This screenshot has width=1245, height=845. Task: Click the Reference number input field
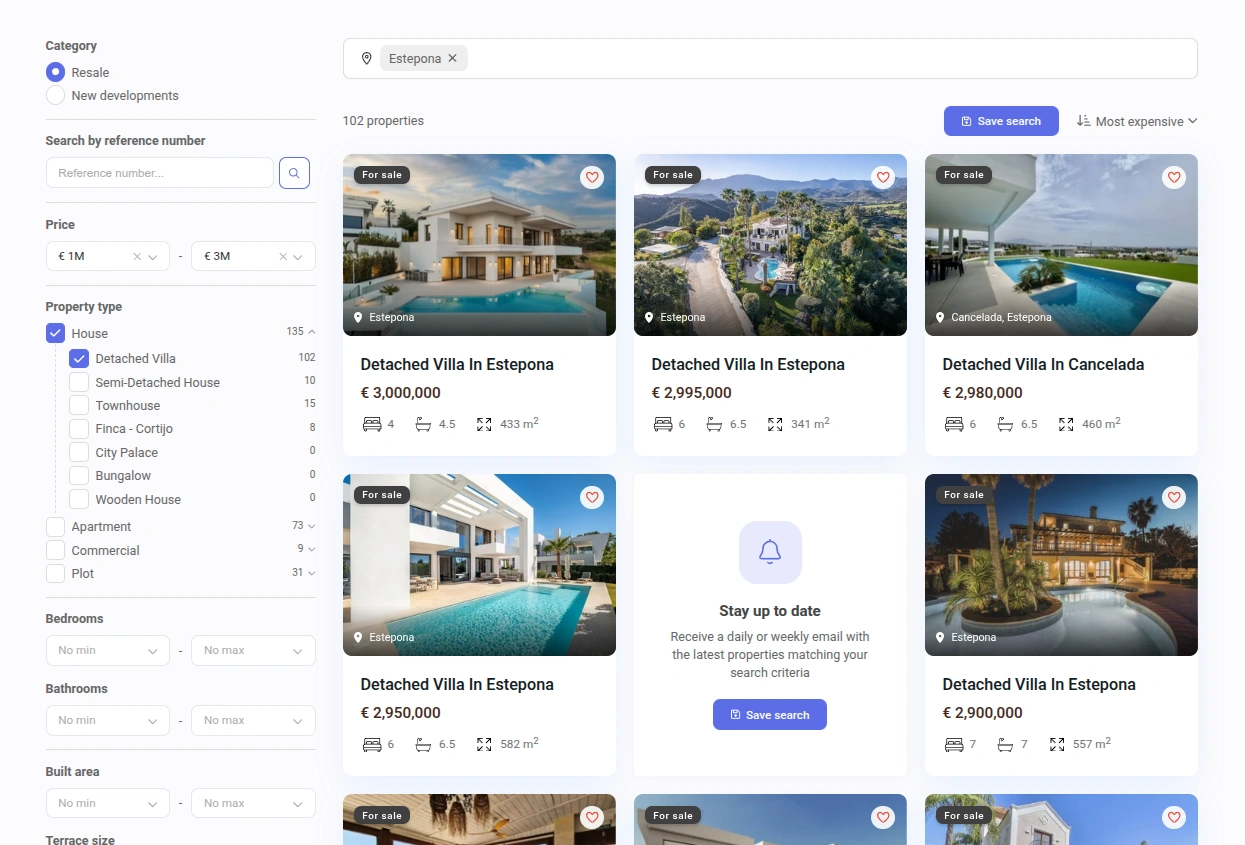(x=160, y=173)
